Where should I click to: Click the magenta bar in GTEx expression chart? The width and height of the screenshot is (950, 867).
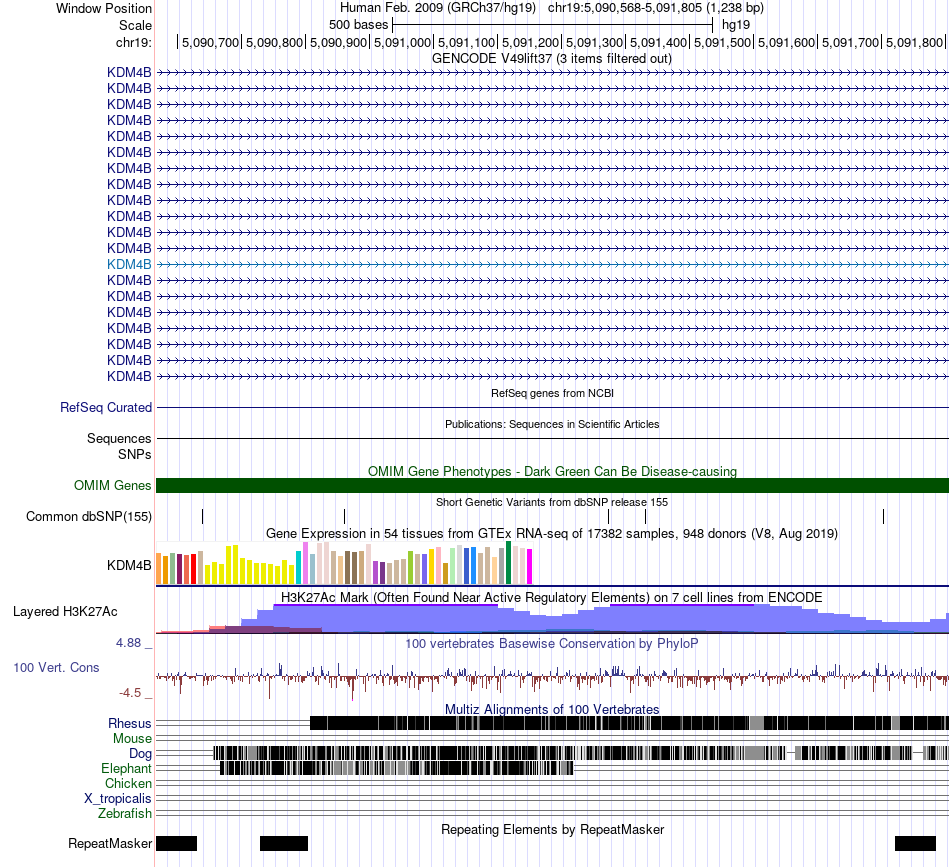529,566
